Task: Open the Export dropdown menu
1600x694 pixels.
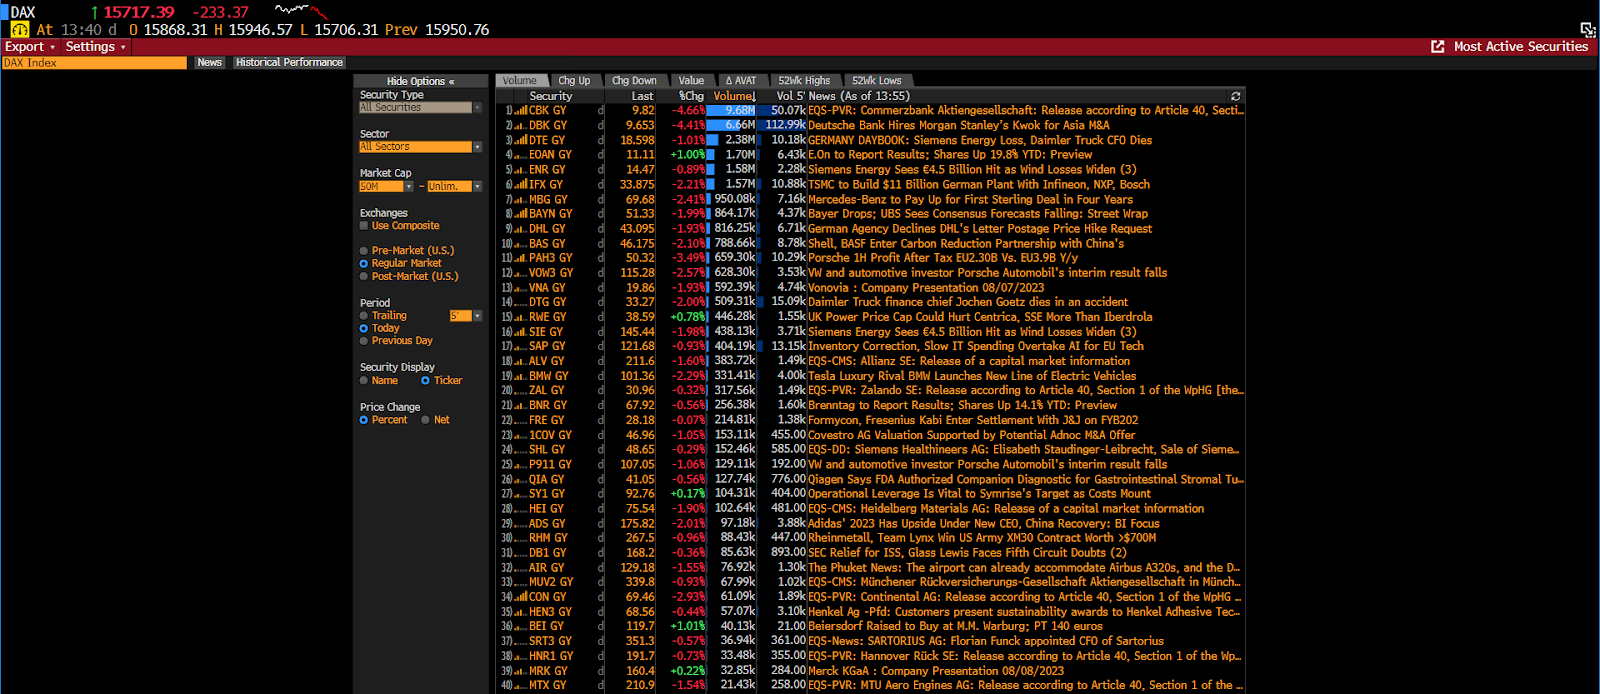Action: [x=30, y=47]
